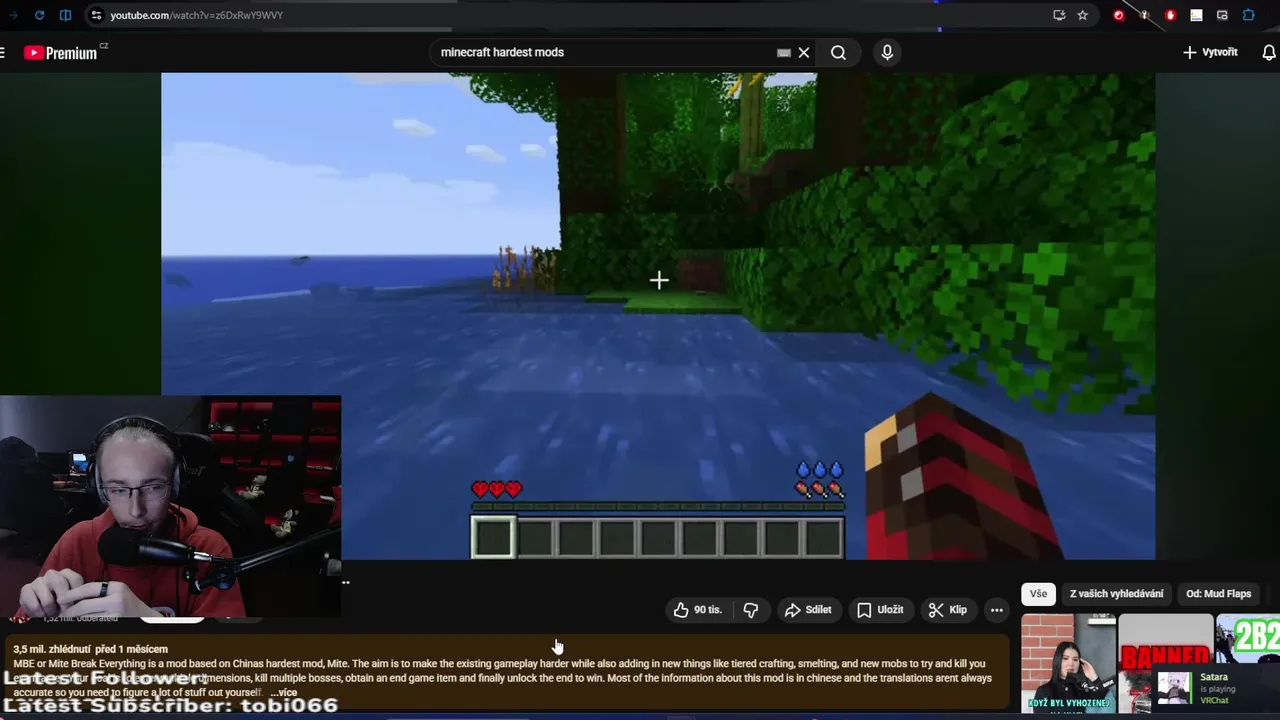Click the Sdílet share button
The width and height of the screenshot is (1280, 720).
(808, 610)
